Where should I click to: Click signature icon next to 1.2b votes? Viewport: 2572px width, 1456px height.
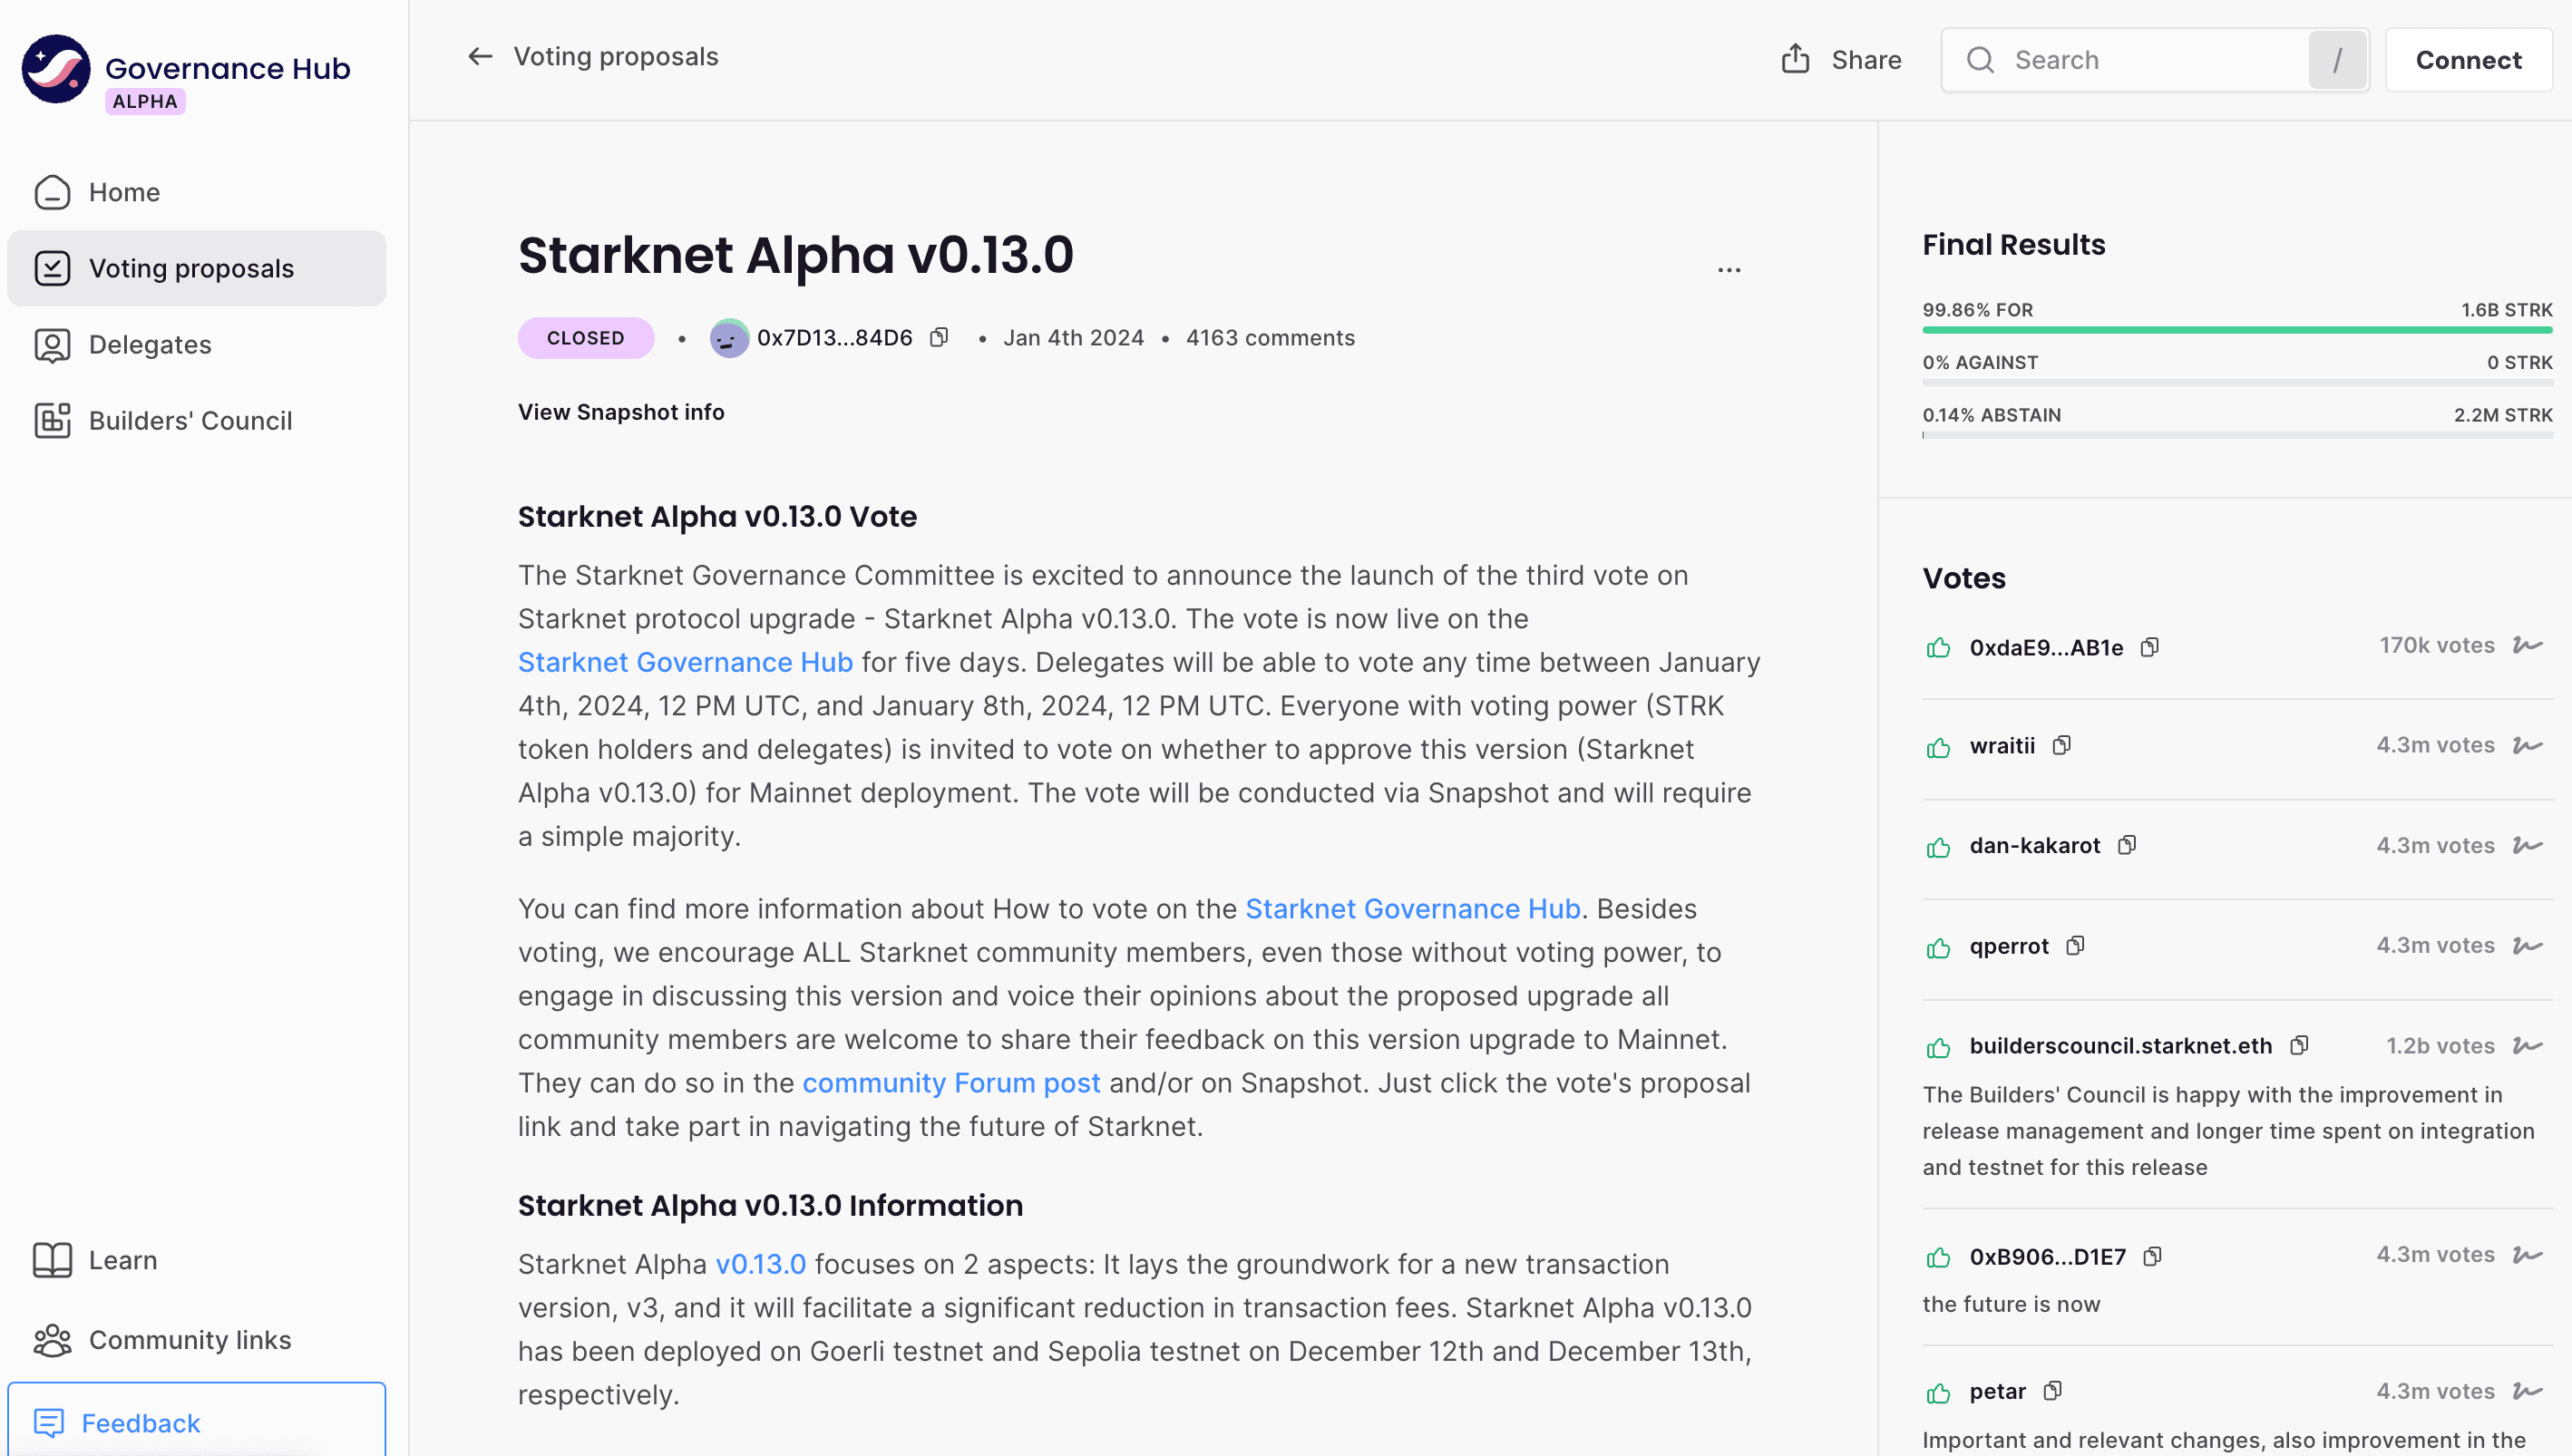tap(2527, 1045)
